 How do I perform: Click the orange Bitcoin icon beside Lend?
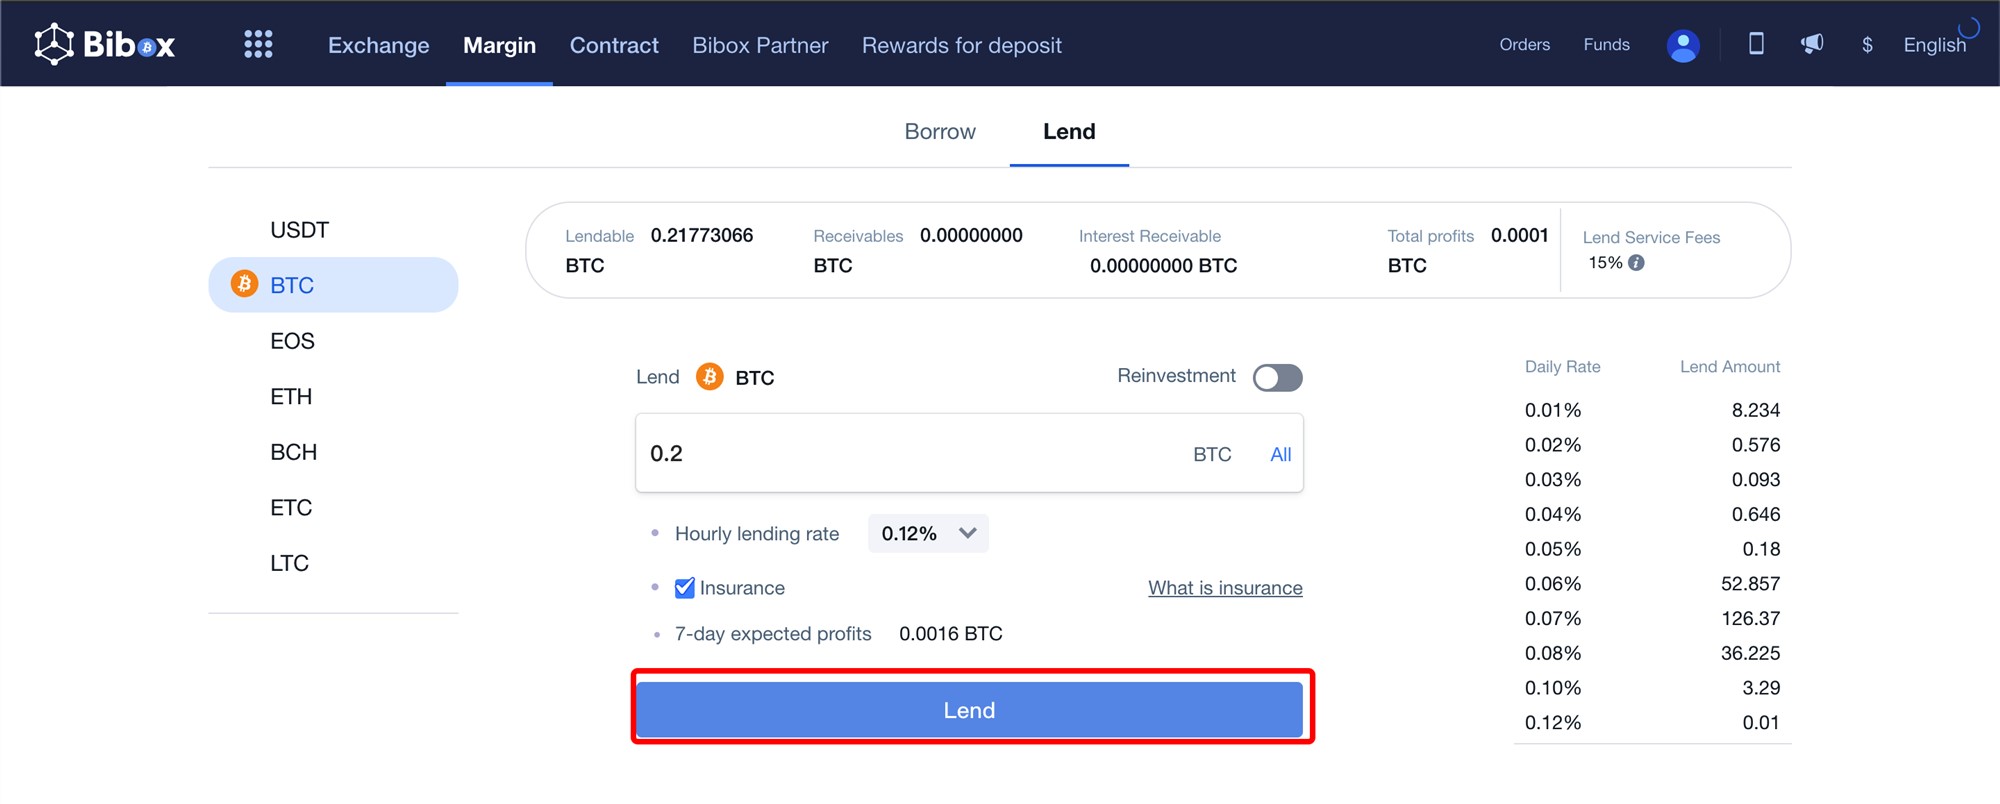[709, 377]
